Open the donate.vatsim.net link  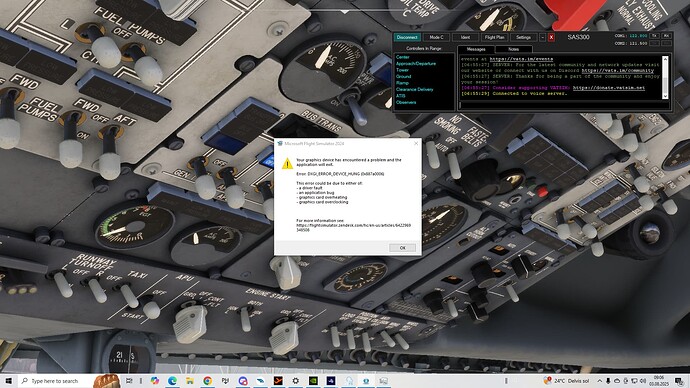[x=609, y=88]
